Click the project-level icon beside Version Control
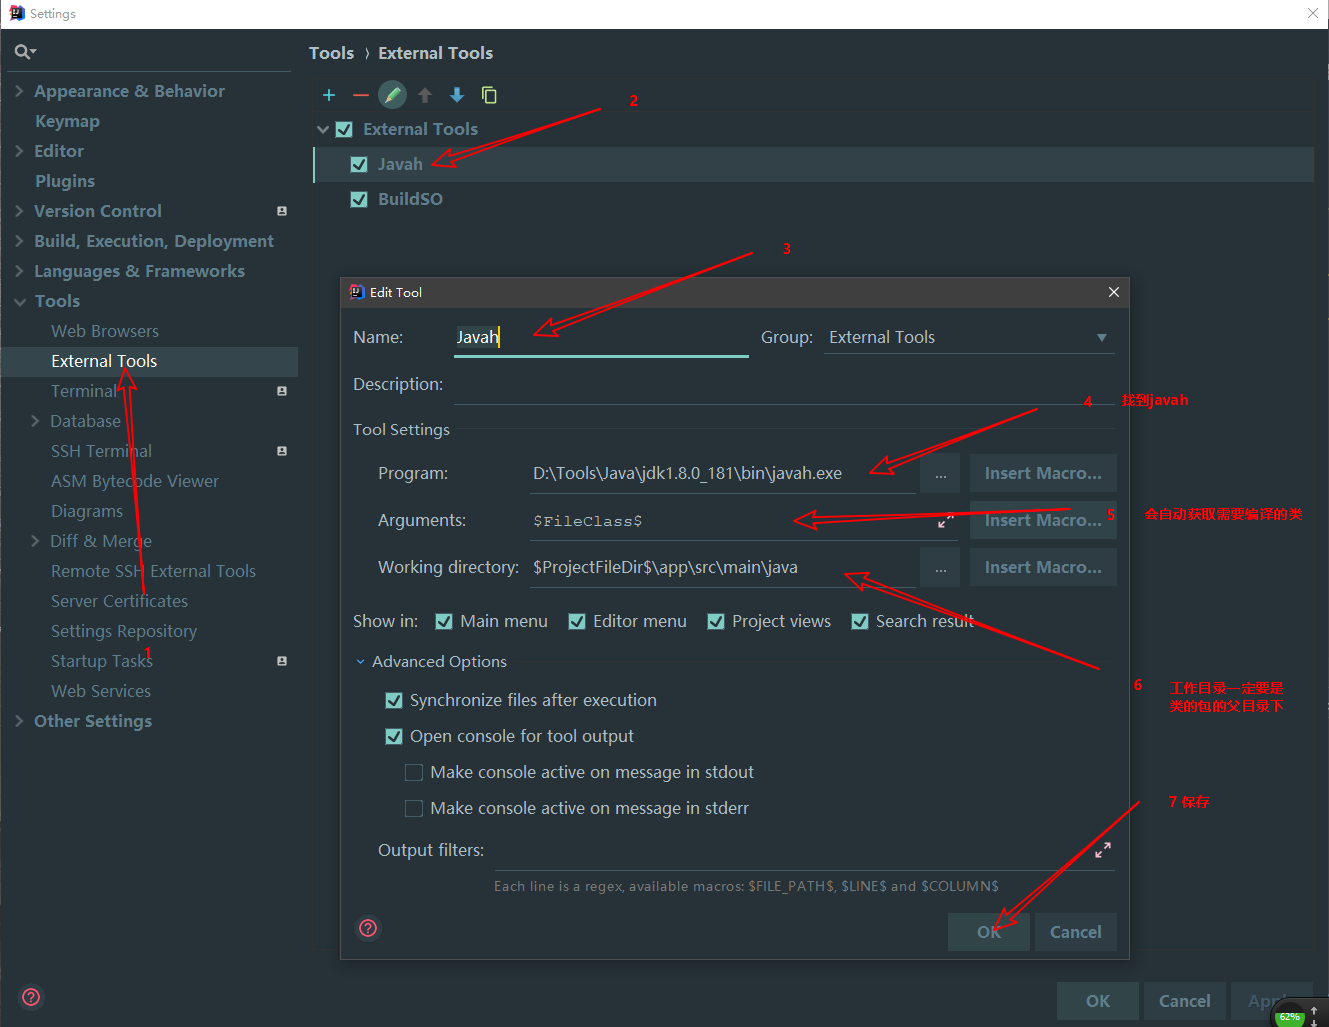Viewport: 1329px width, 1027px height. click(x=282, y=211)
